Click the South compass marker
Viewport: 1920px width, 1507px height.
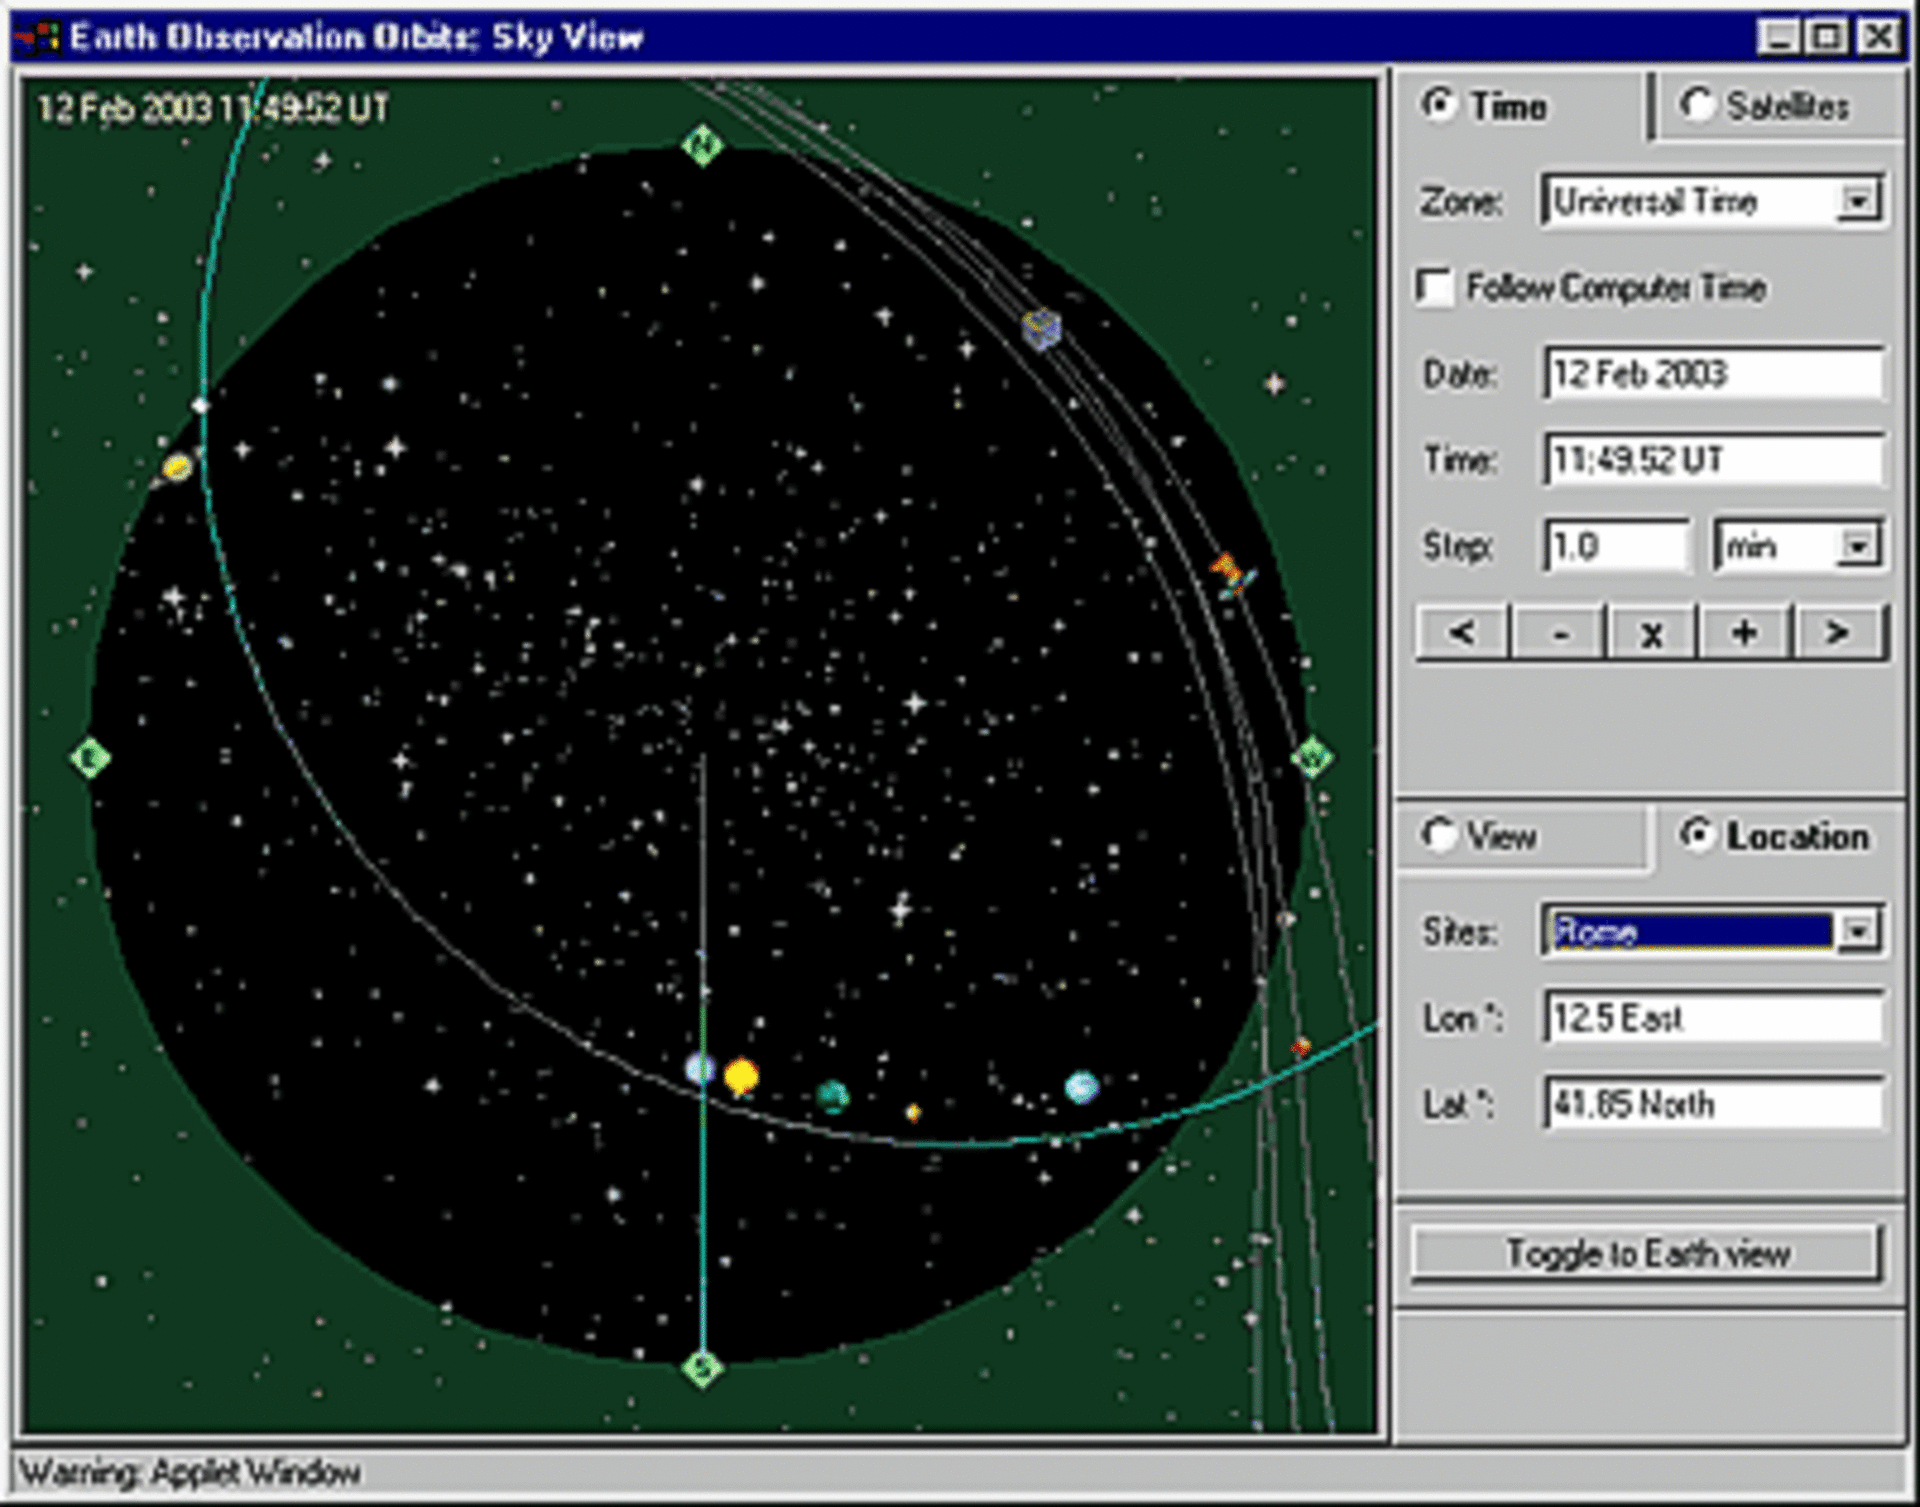(703, 1367)
